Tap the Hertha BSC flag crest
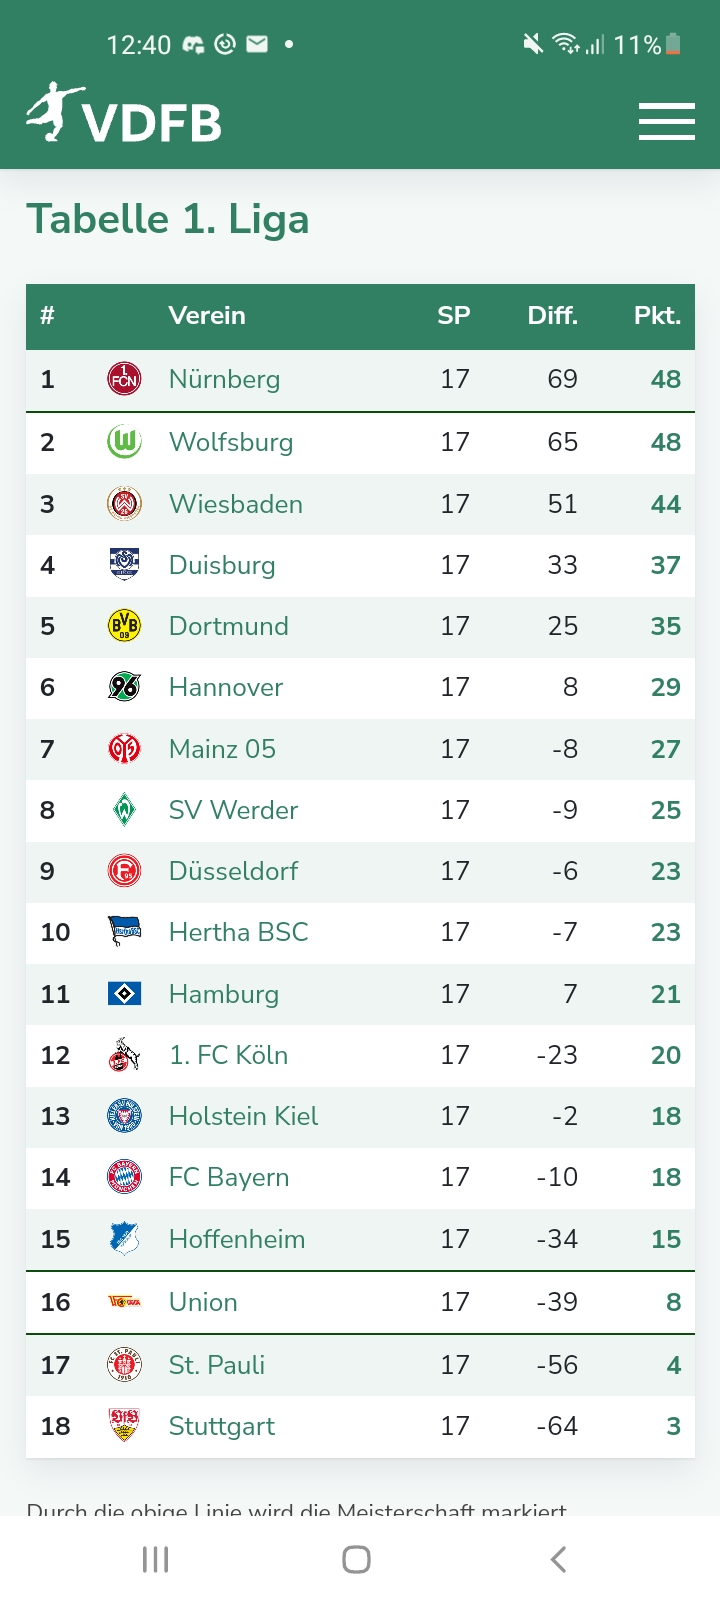Image resolution: width=720 pixels, height=1600 pixels. (x=124, y=932)
